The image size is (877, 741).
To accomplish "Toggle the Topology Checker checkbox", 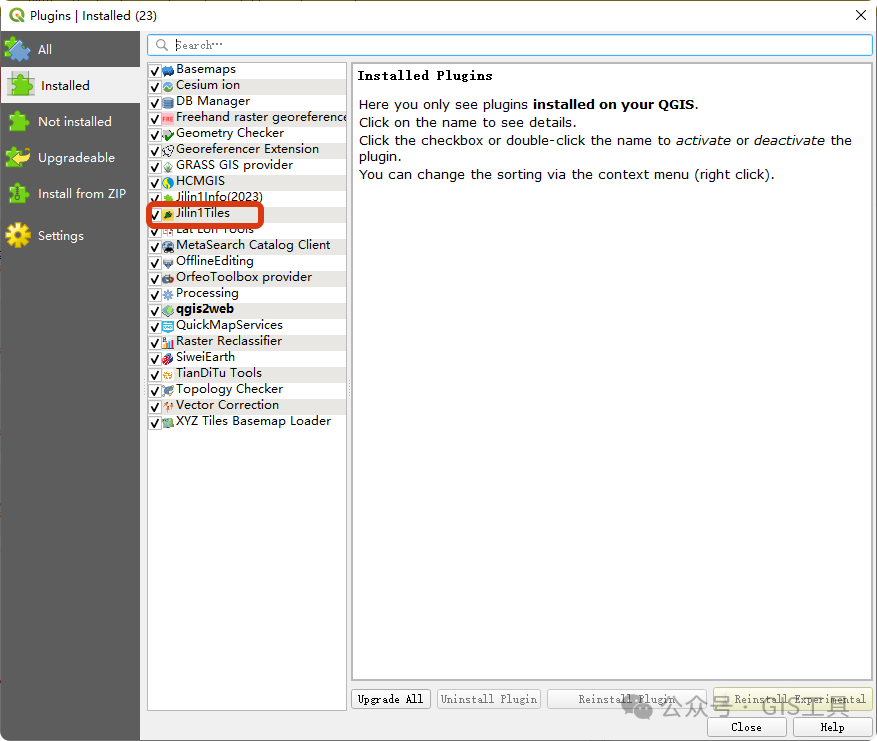I will click(155, 391).
